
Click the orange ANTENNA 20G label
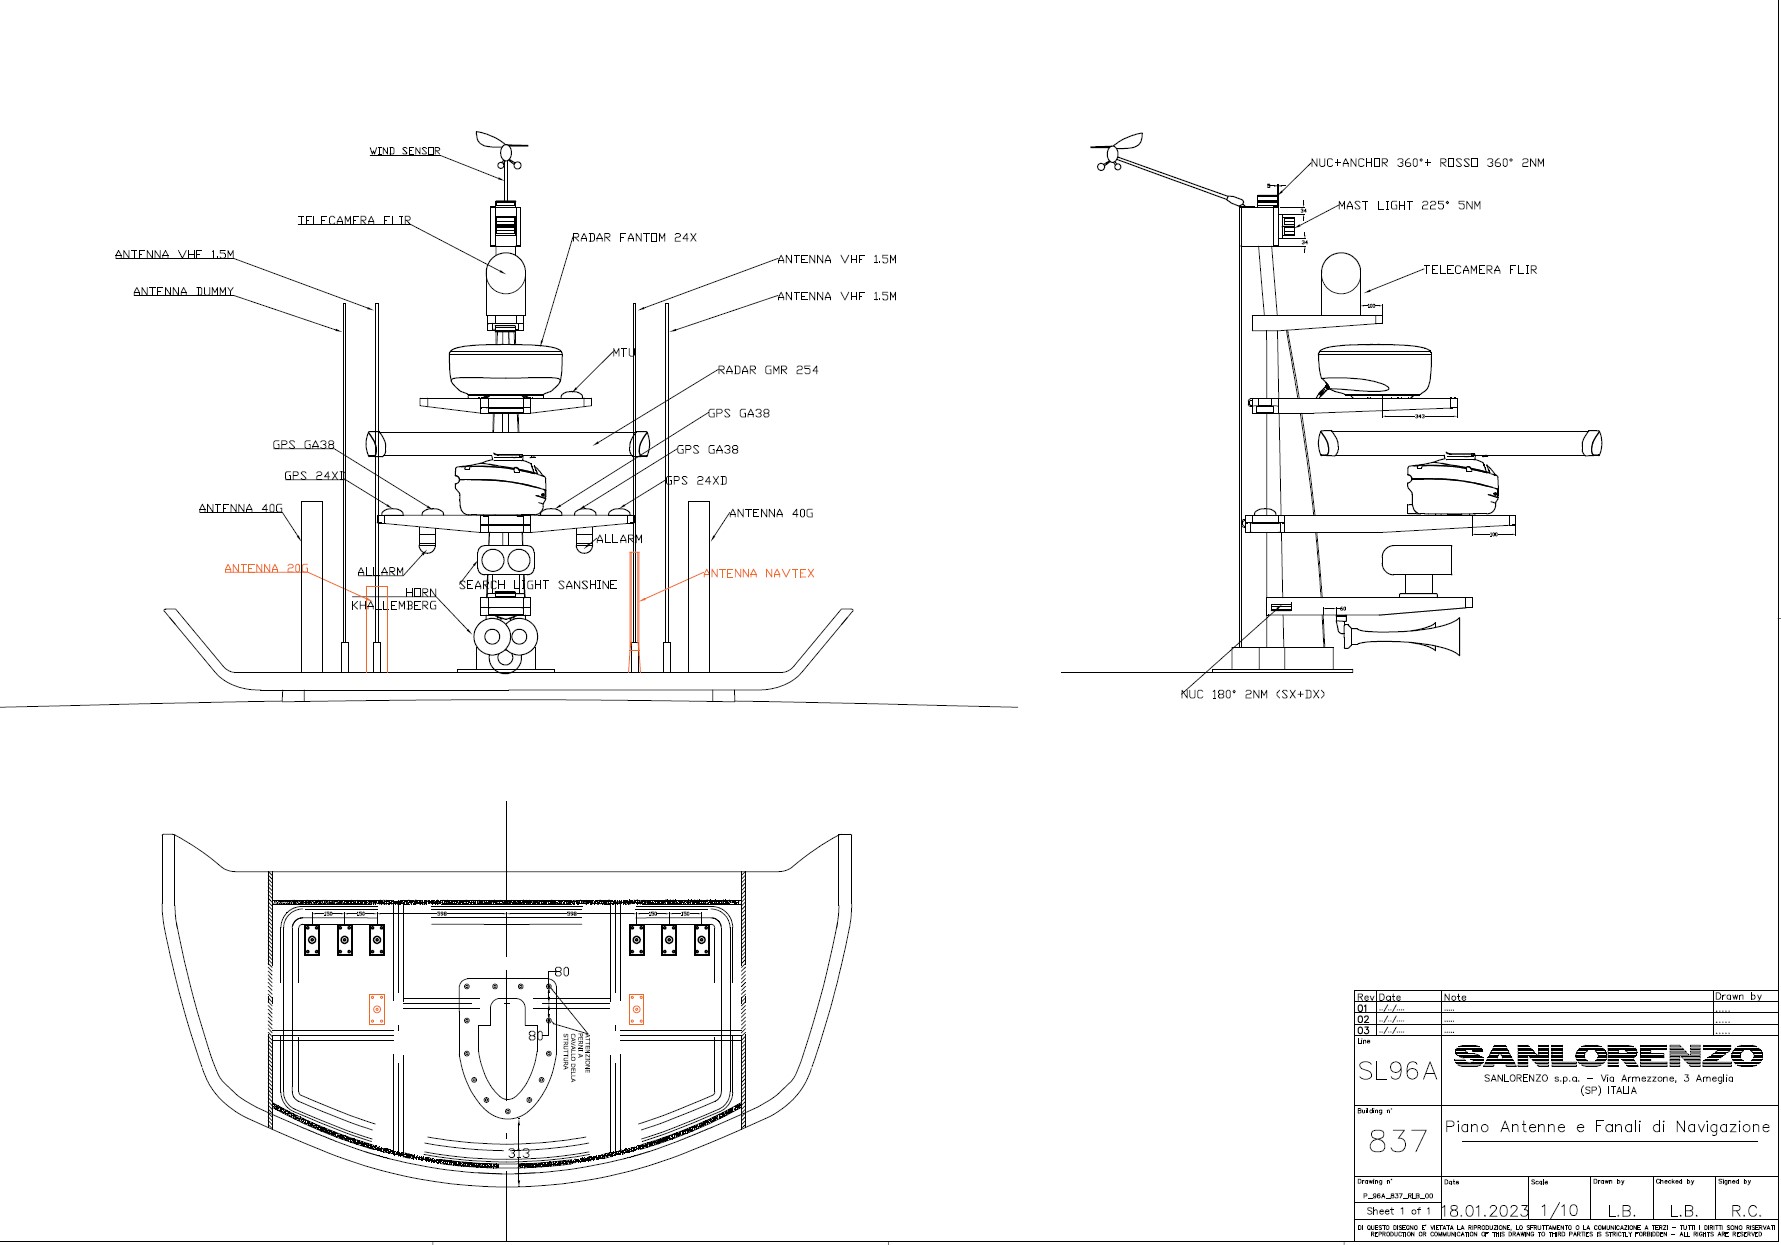pyautogui.click(x=266, y=568)
